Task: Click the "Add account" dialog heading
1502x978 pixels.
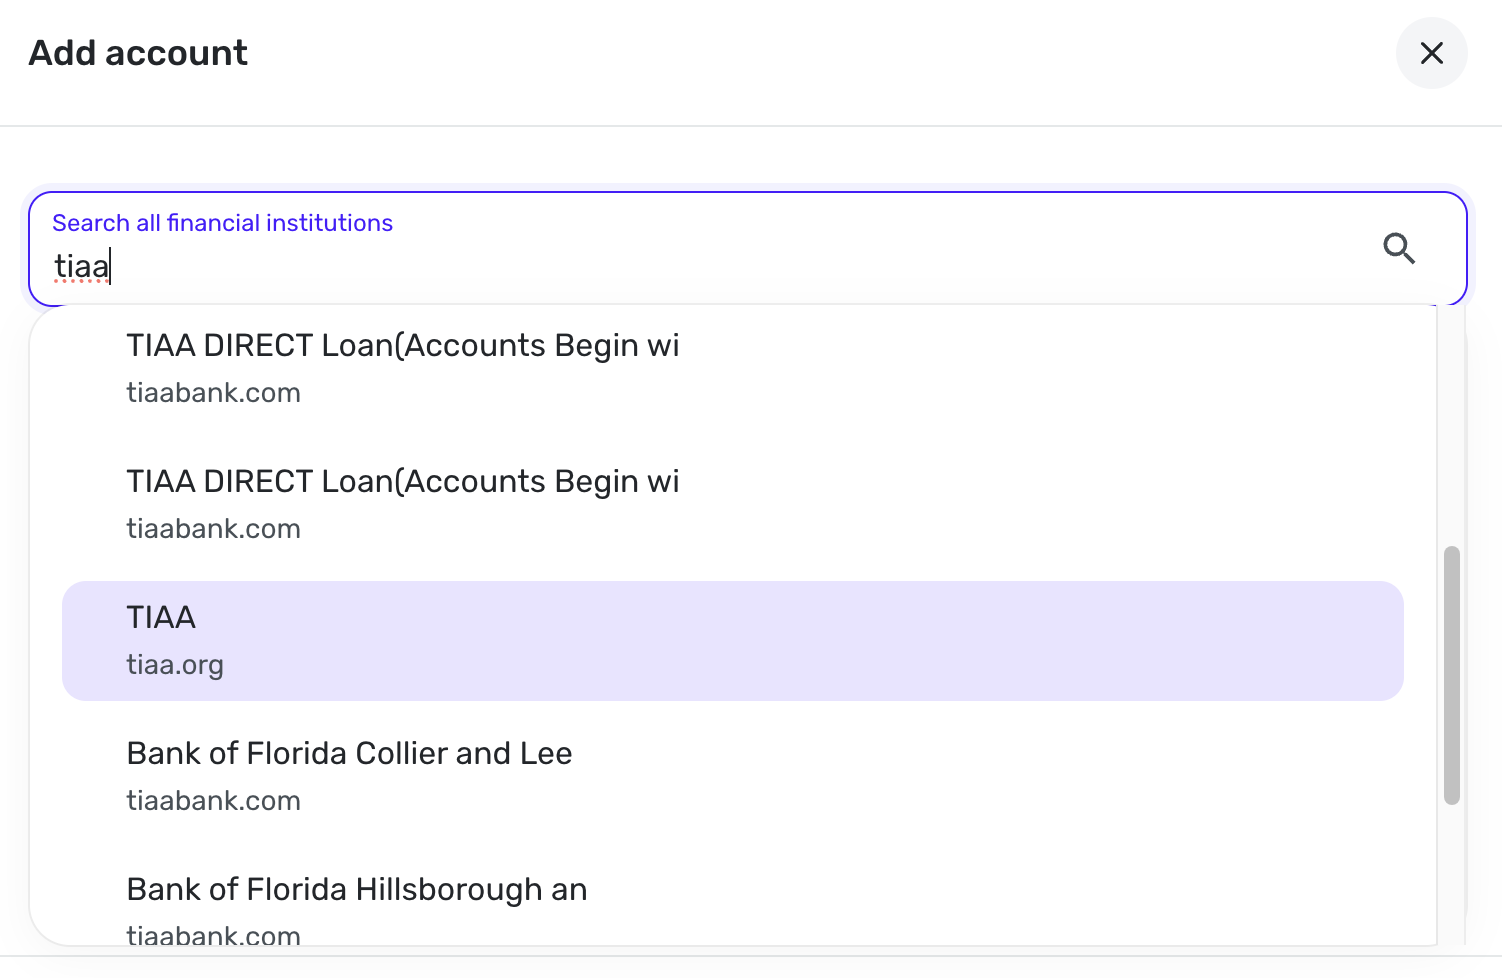Action: point(138,53)
